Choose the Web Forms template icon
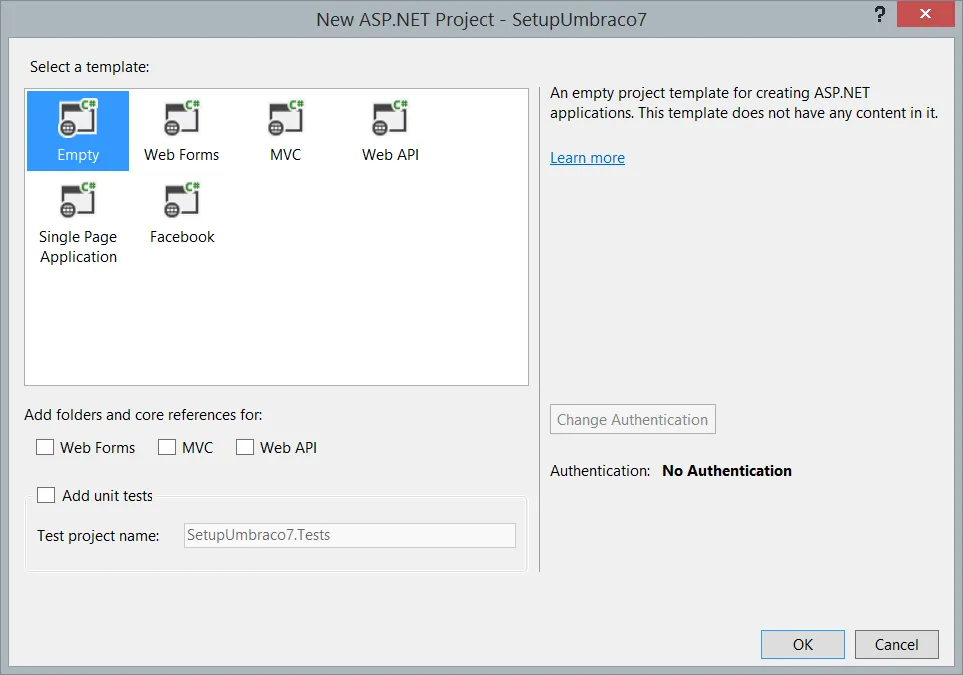Viewport: 963px width, 675px height. [181, 121]
